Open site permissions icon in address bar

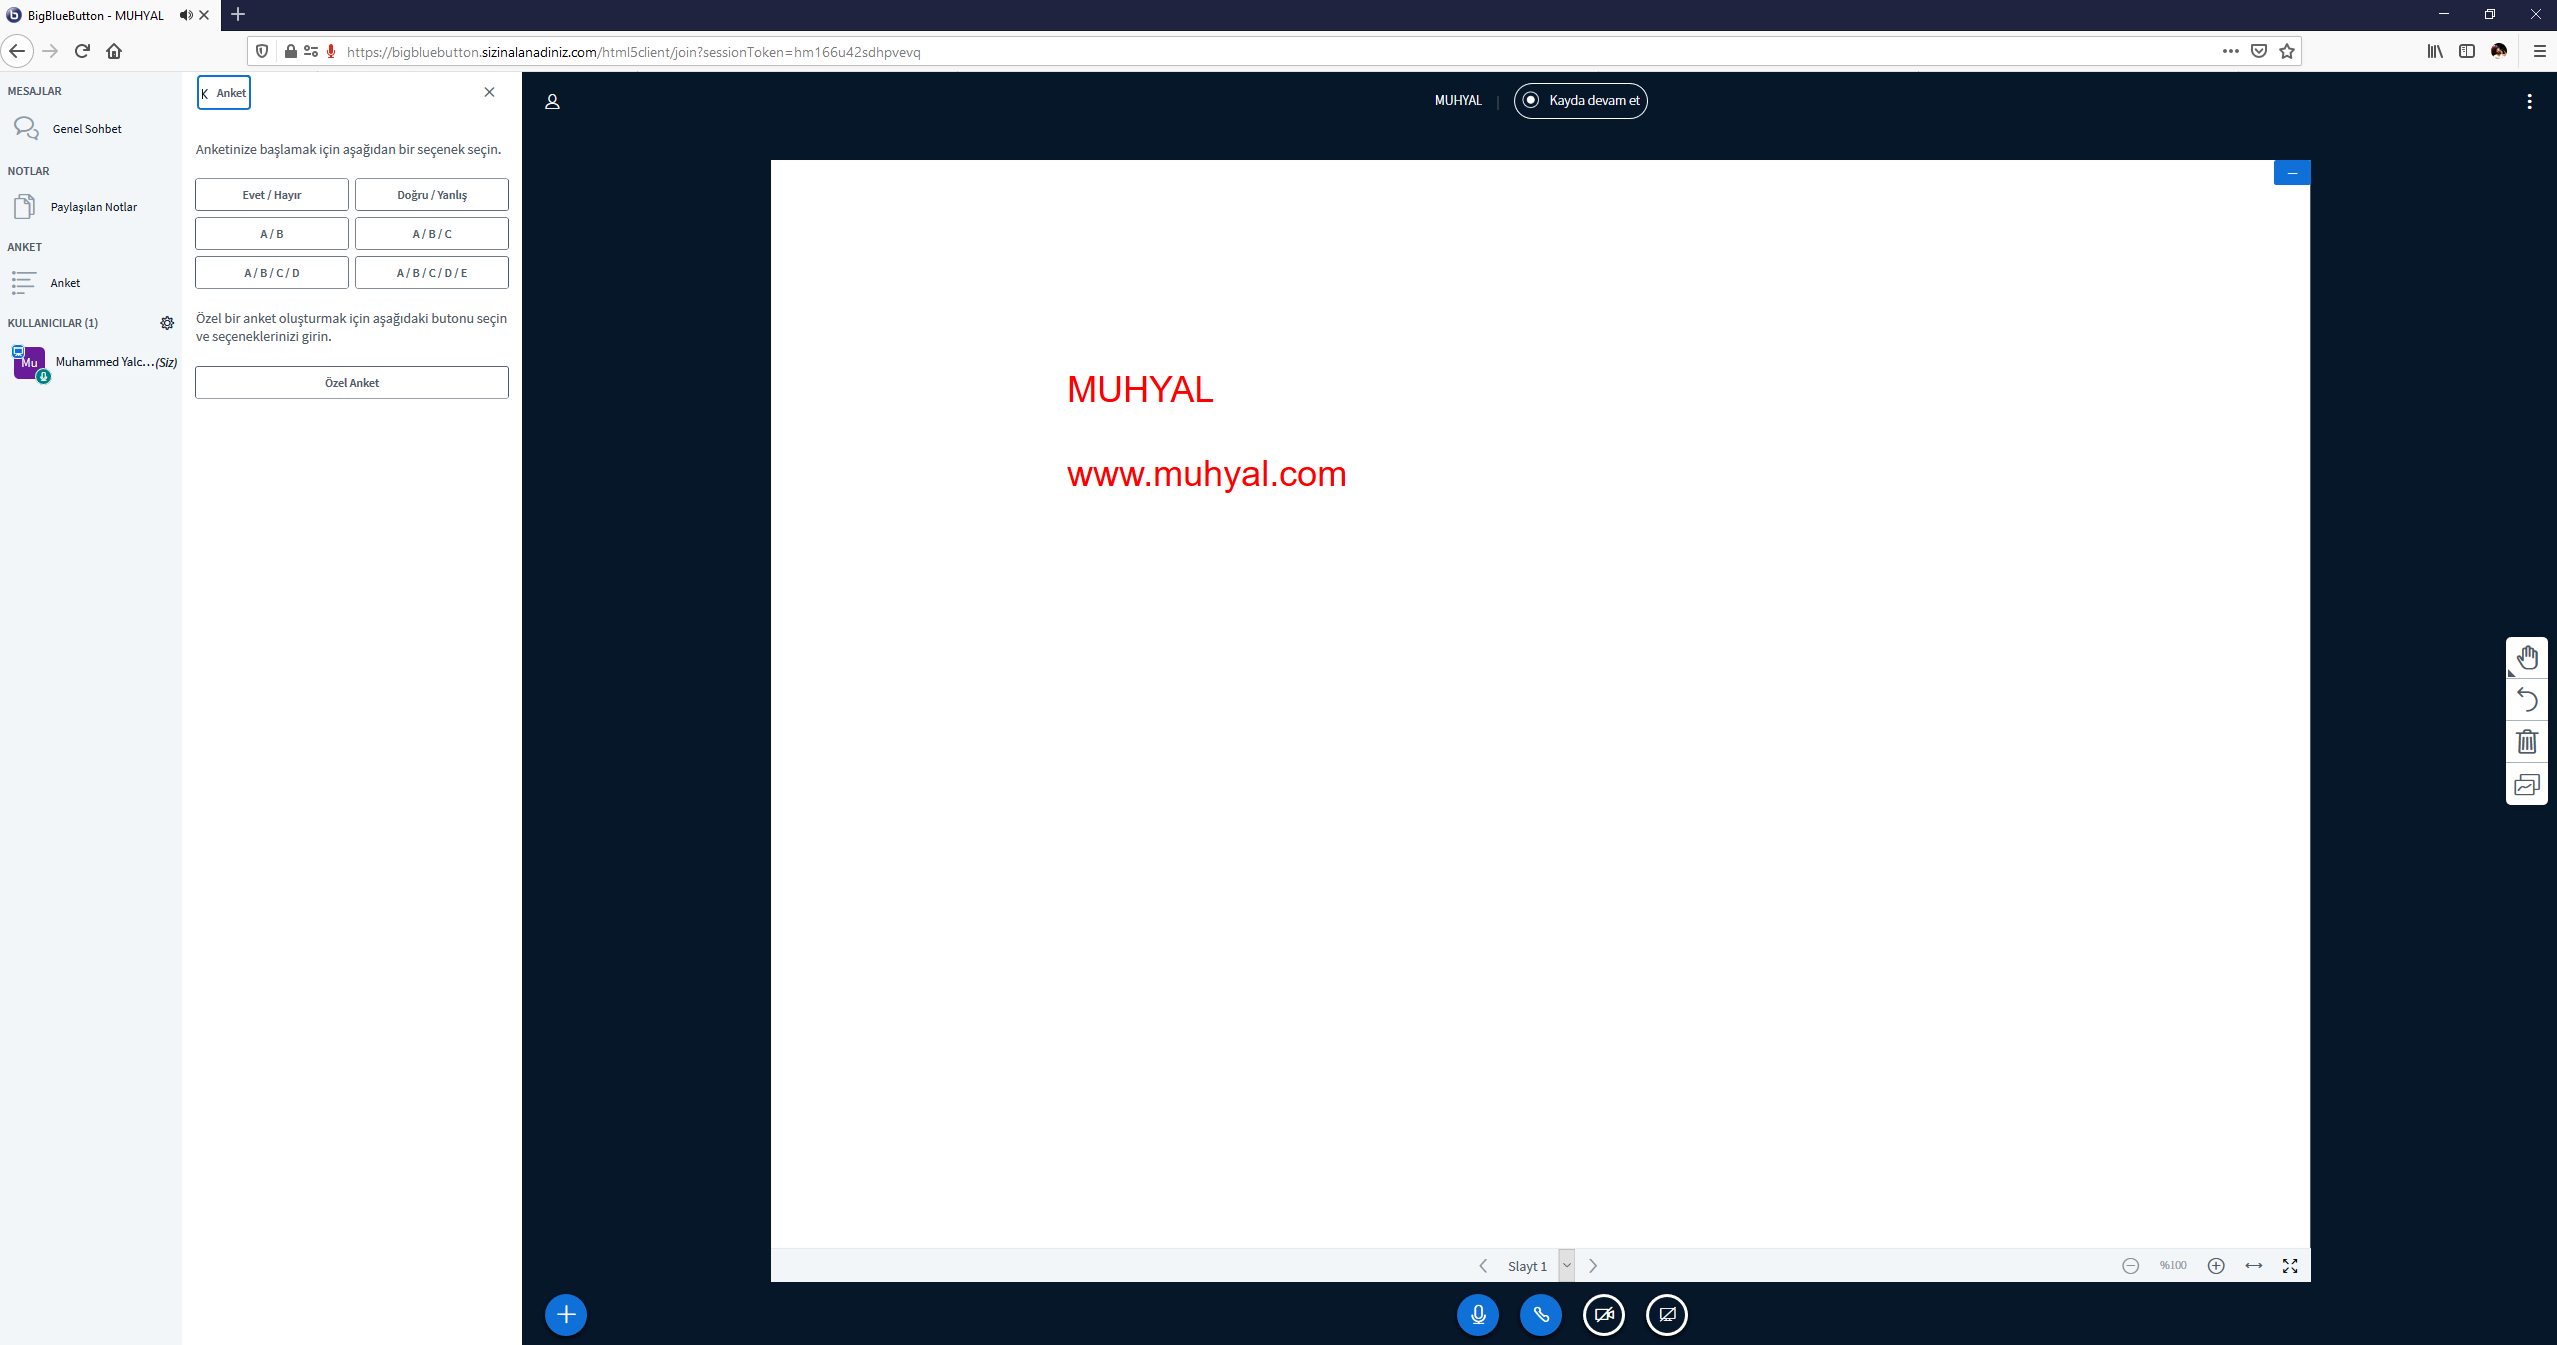click(311, 51)
